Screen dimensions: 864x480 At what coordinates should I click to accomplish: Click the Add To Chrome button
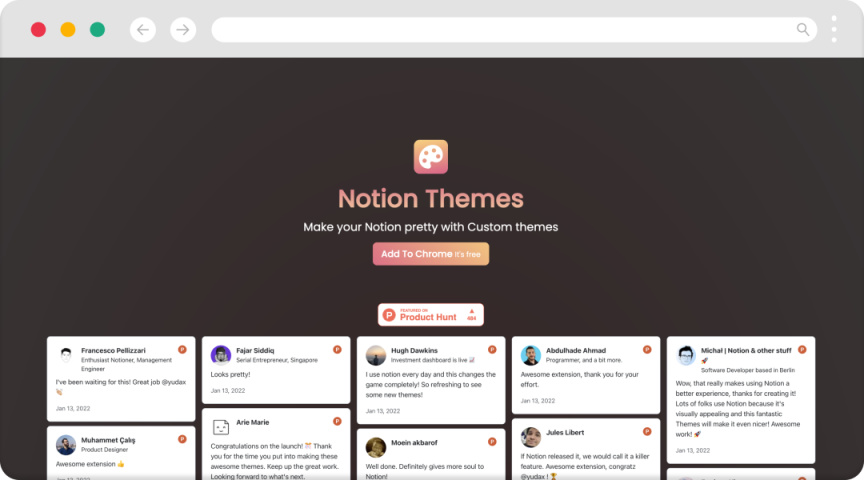pos(431,254)
